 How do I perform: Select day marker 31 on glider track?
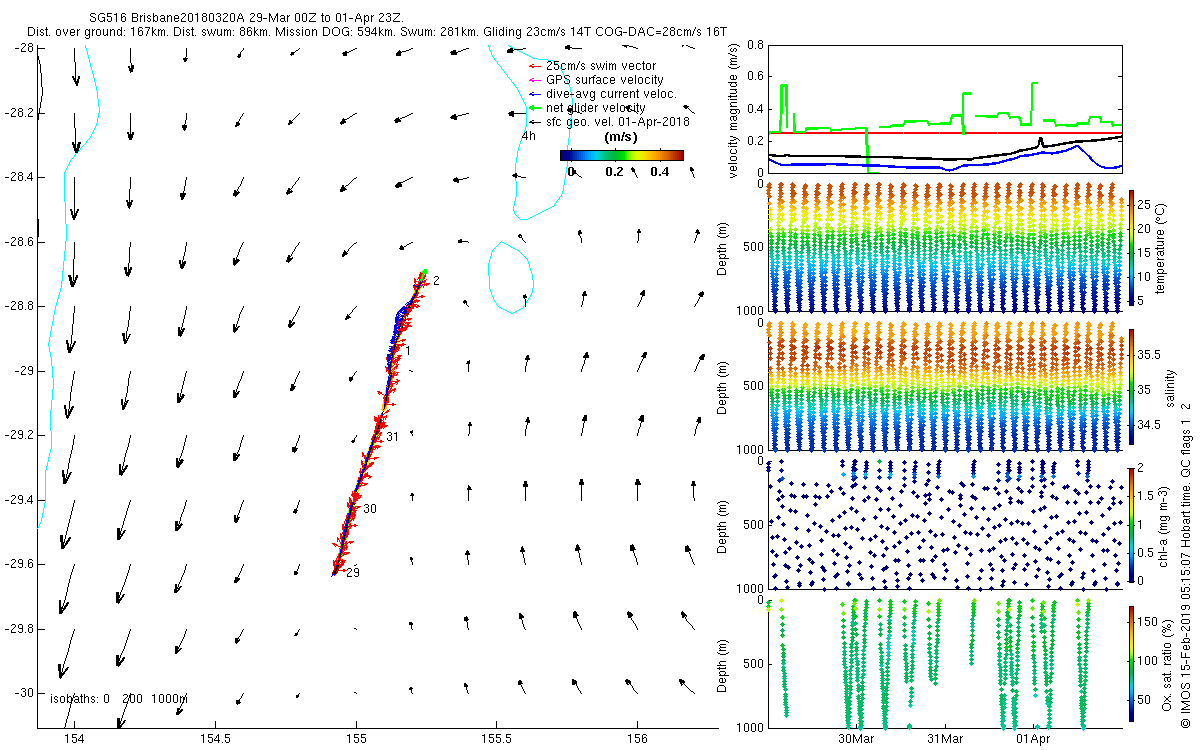coord(392,437)
